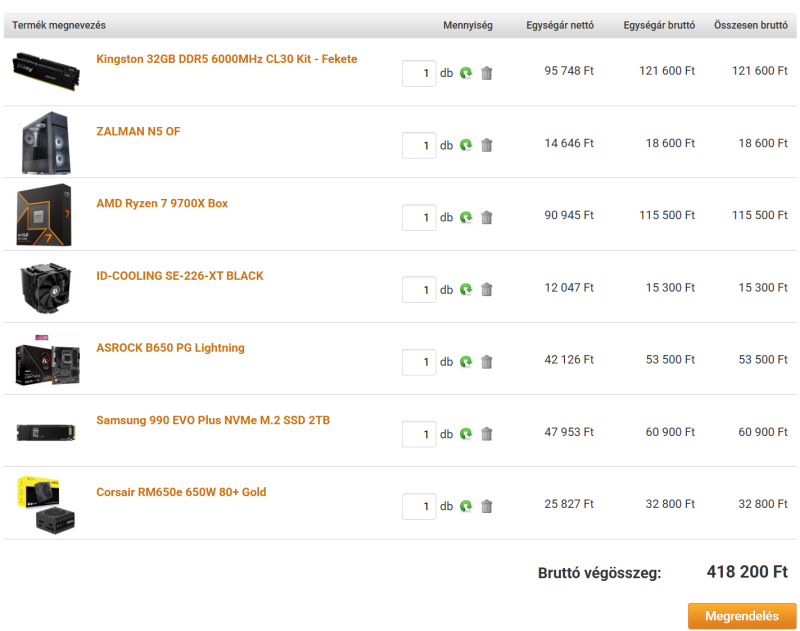The height and width of the screenshot is (631, 800).
Task: Click the Termék megnevezés column header
Action: (x=59, y=26)
